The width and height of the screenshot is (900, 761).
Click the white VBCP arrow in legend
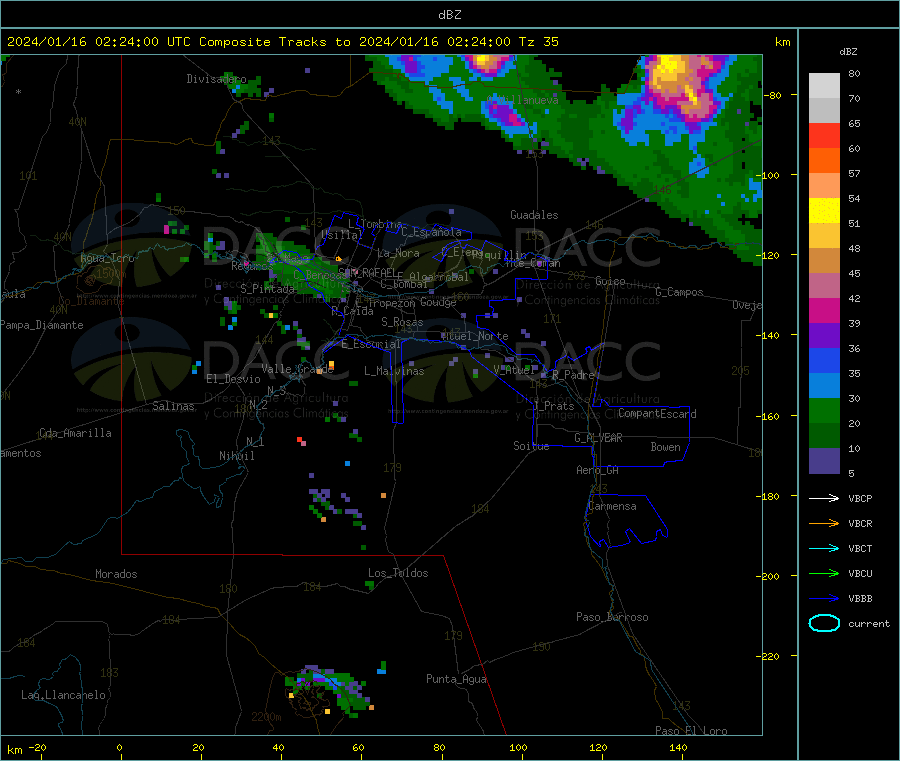pyautogui.click(x=824, y=498)
